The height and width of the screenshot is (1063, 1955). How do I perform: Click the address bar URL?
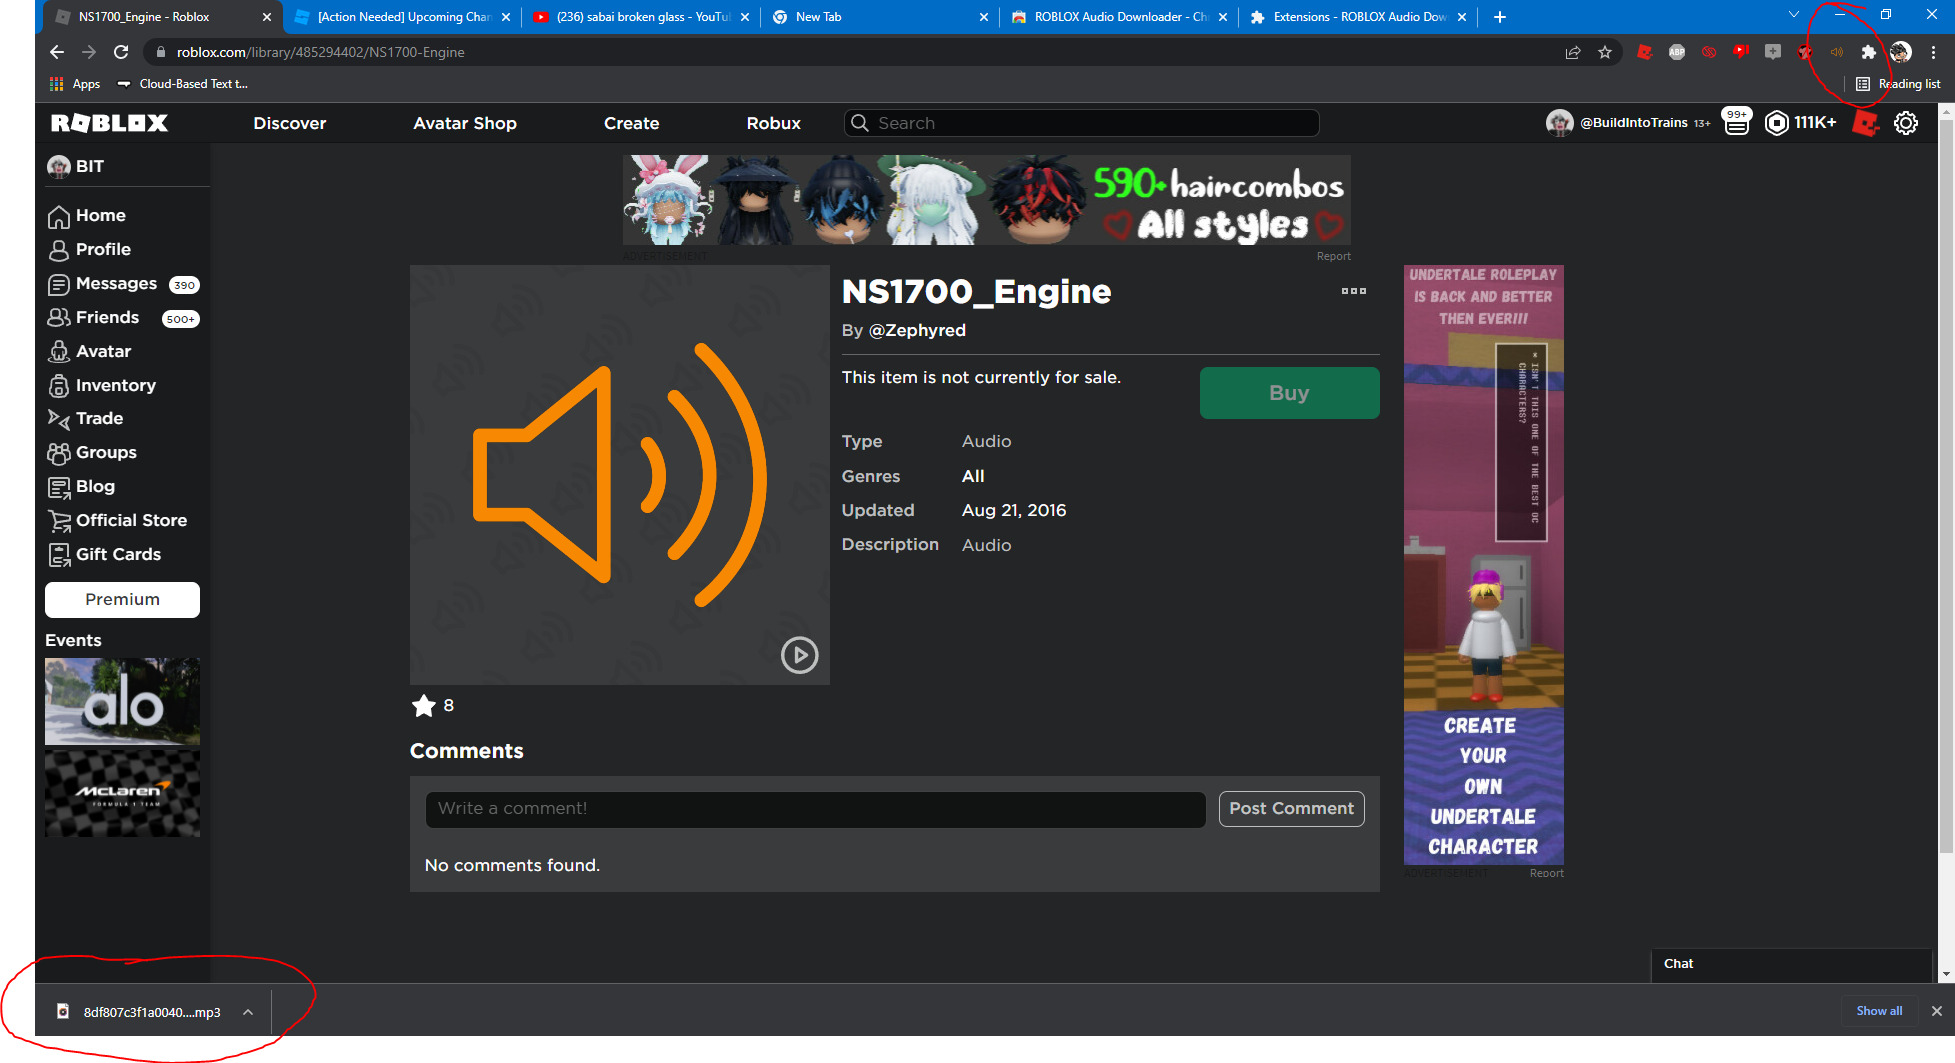(320, 52)
